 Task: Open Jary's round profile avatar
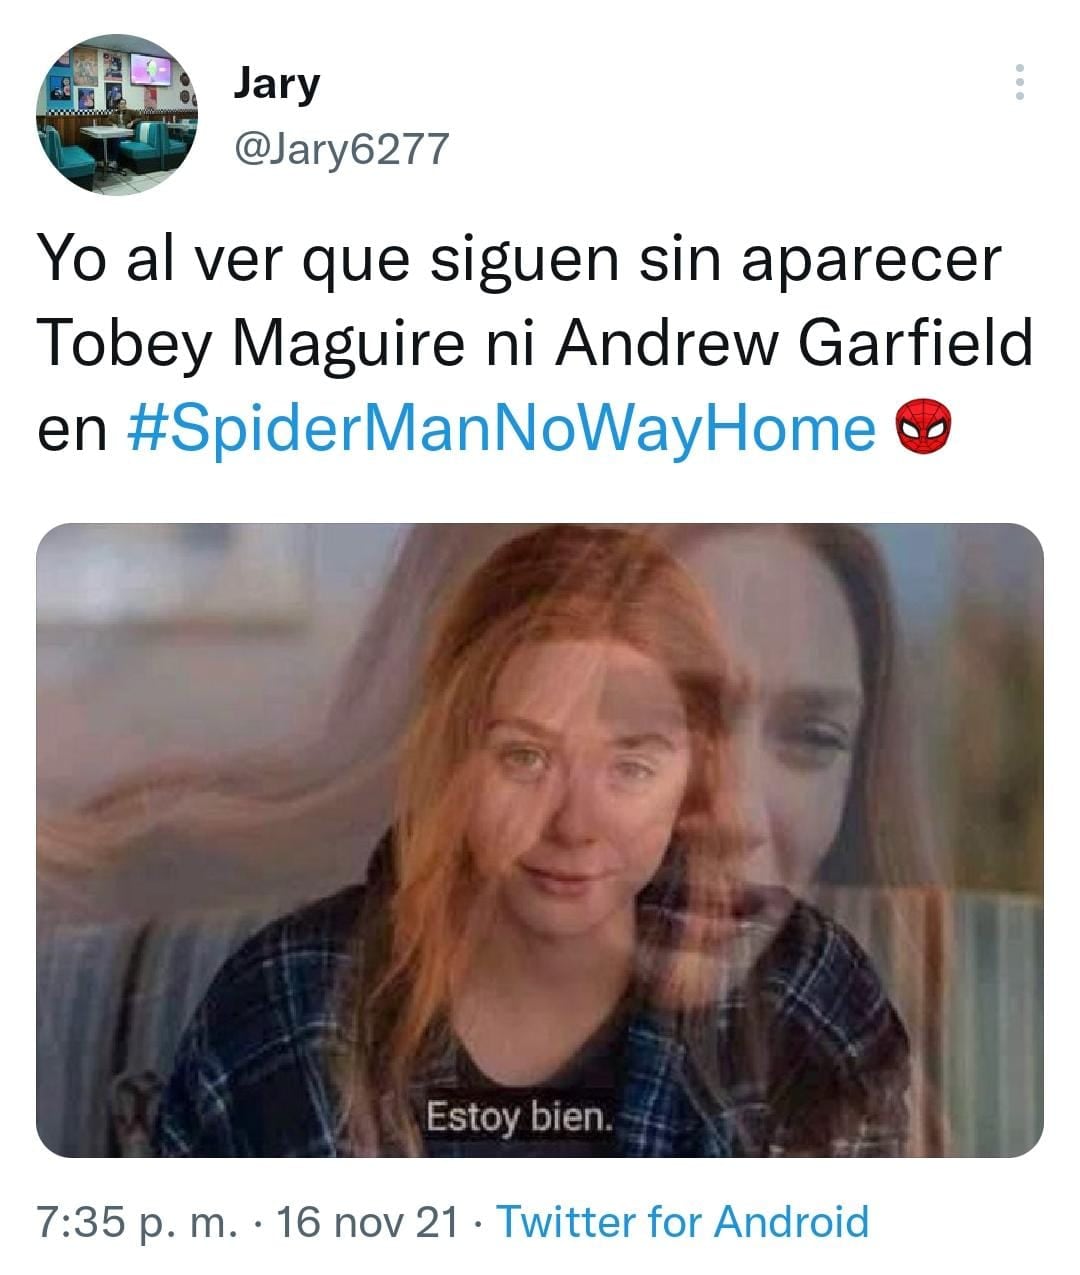click(x=116, y=114)
